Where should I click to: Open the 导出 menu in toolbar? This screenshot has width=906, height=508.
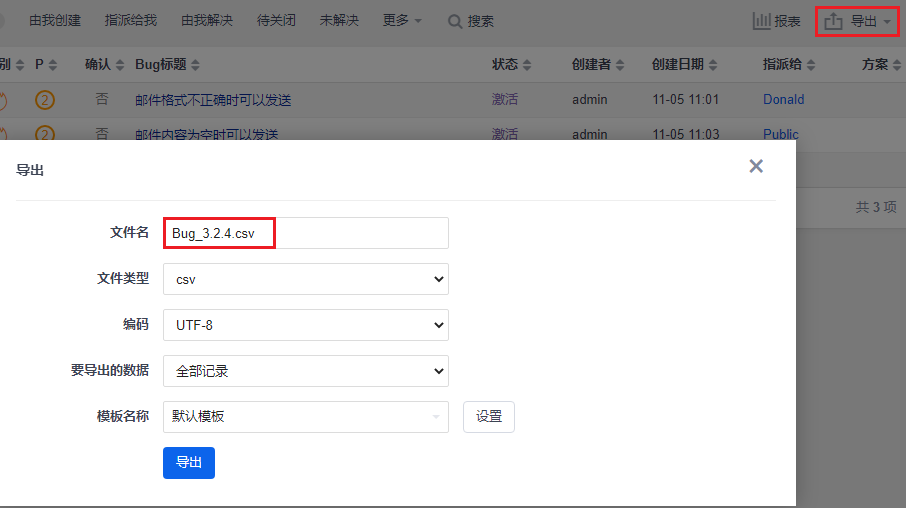857,21
